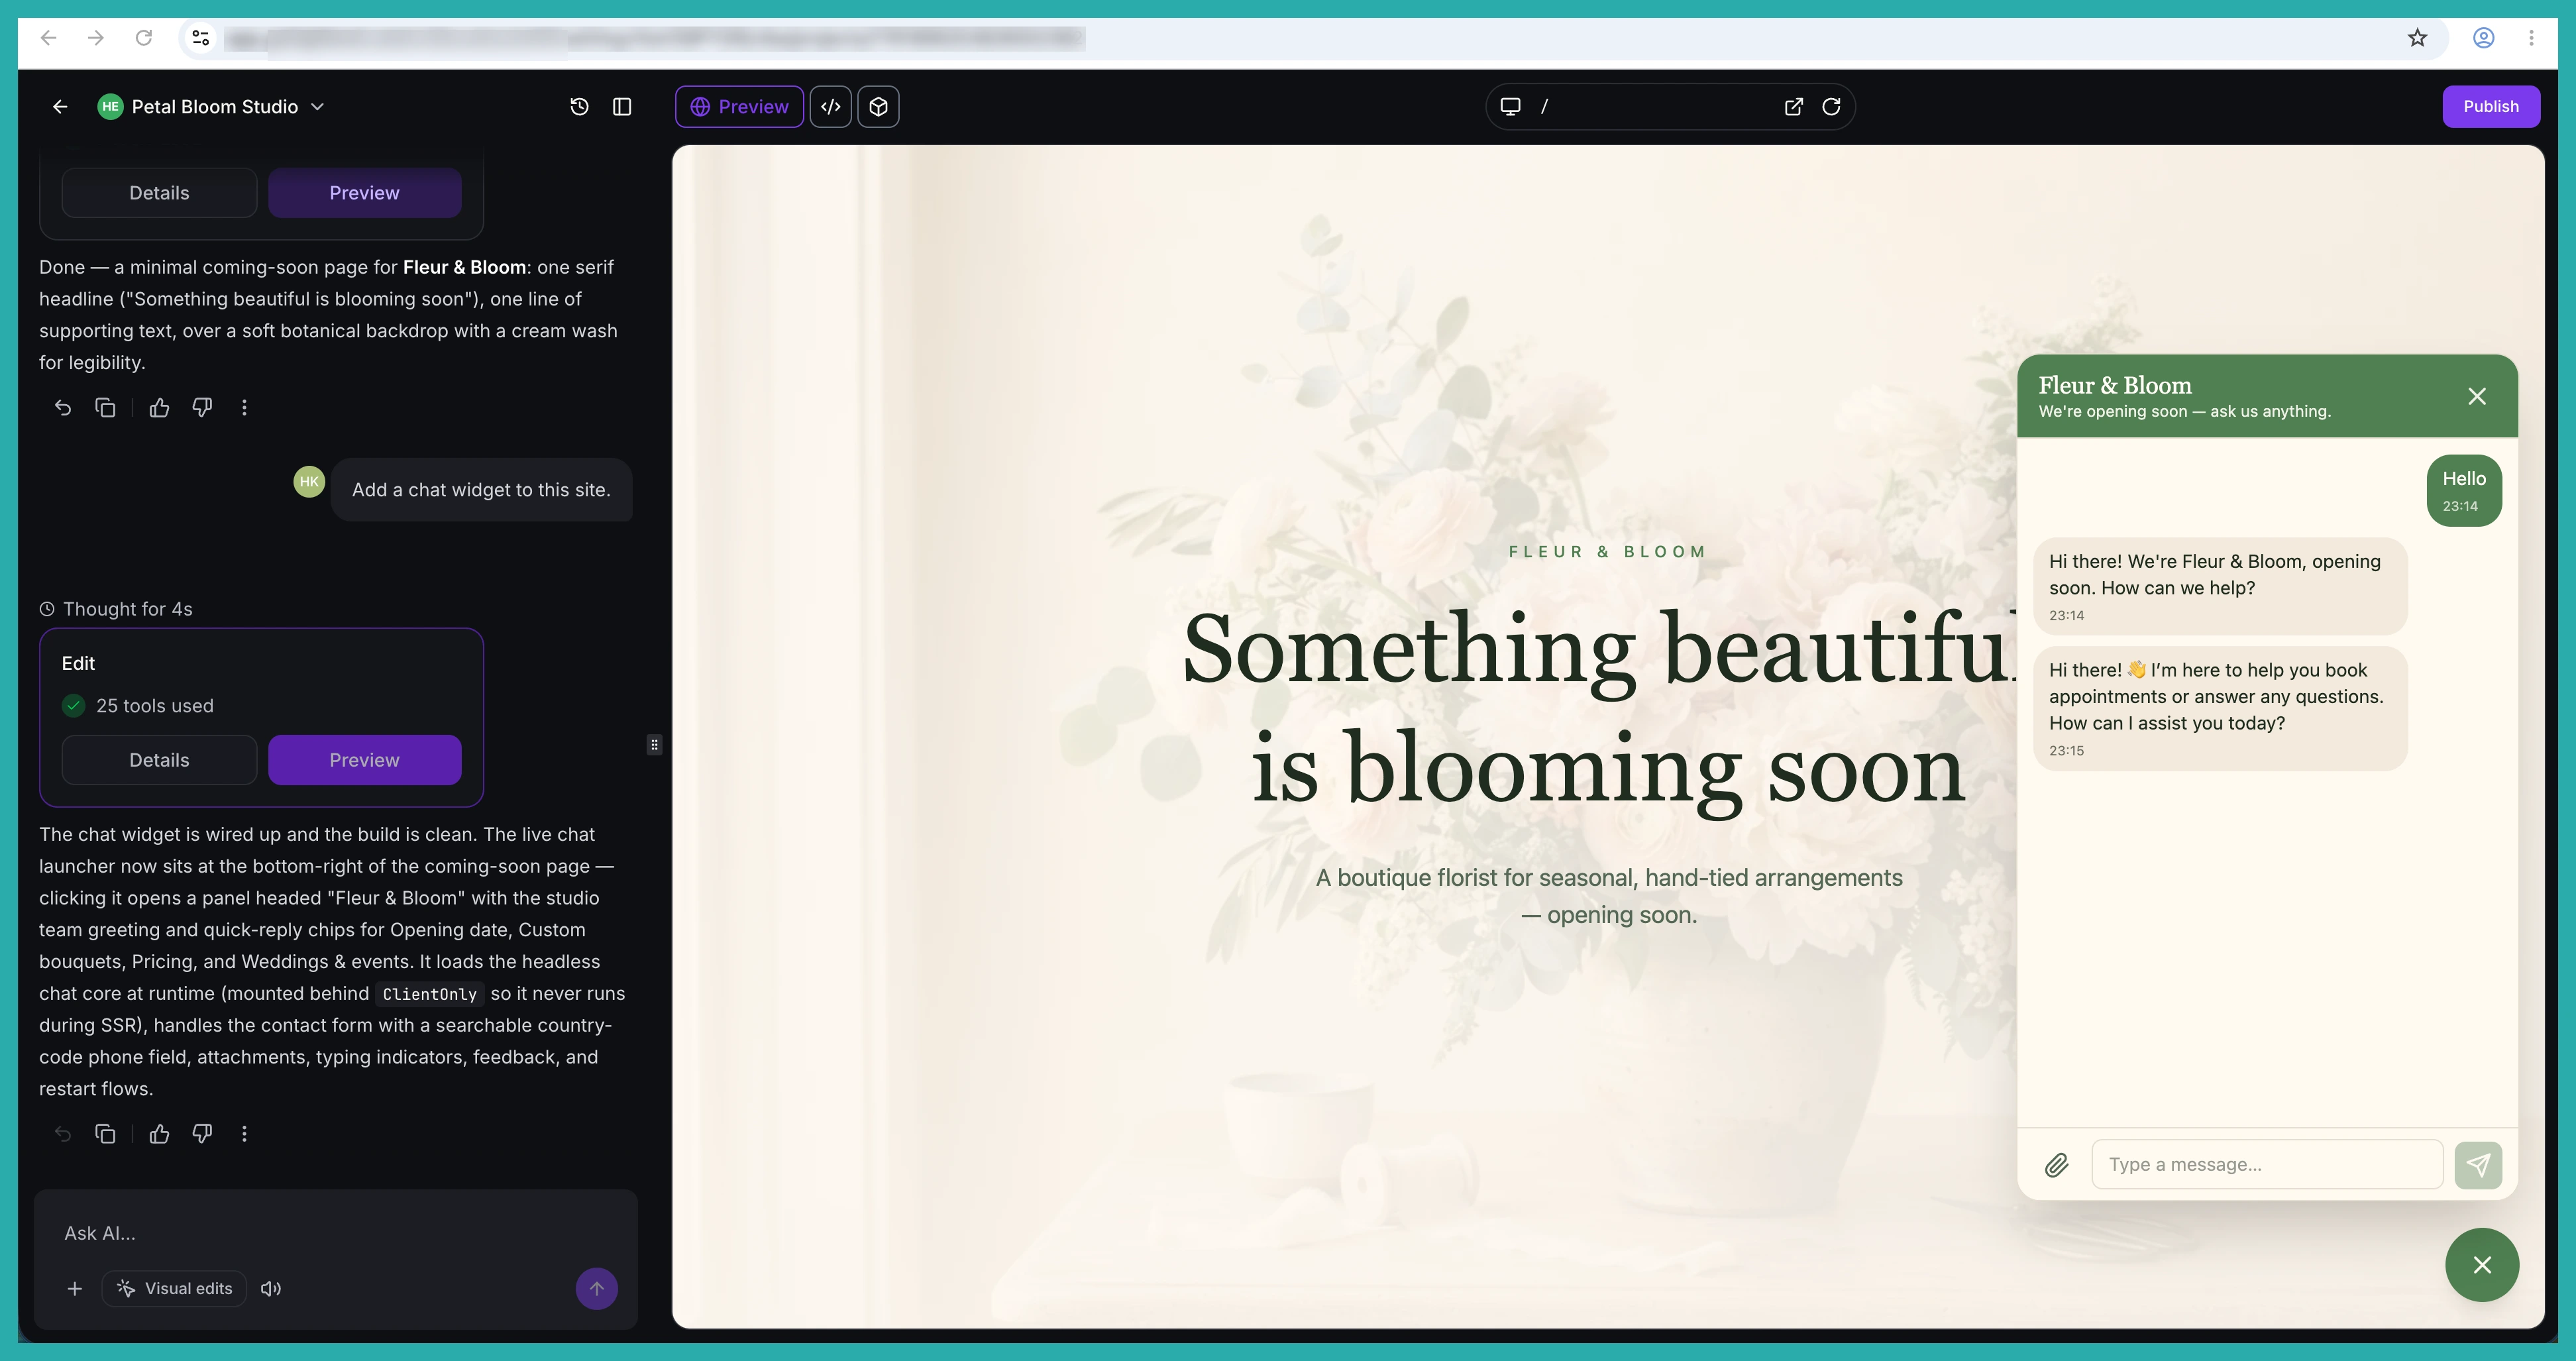Attach a file in chat widget

coord(2057,1165)
